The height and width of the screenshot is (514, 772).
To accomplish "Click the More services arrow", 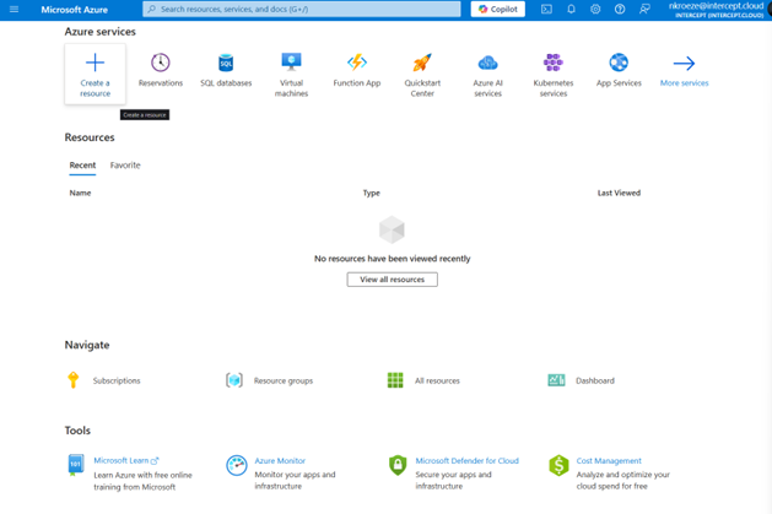I will click(x=684, y=63).
